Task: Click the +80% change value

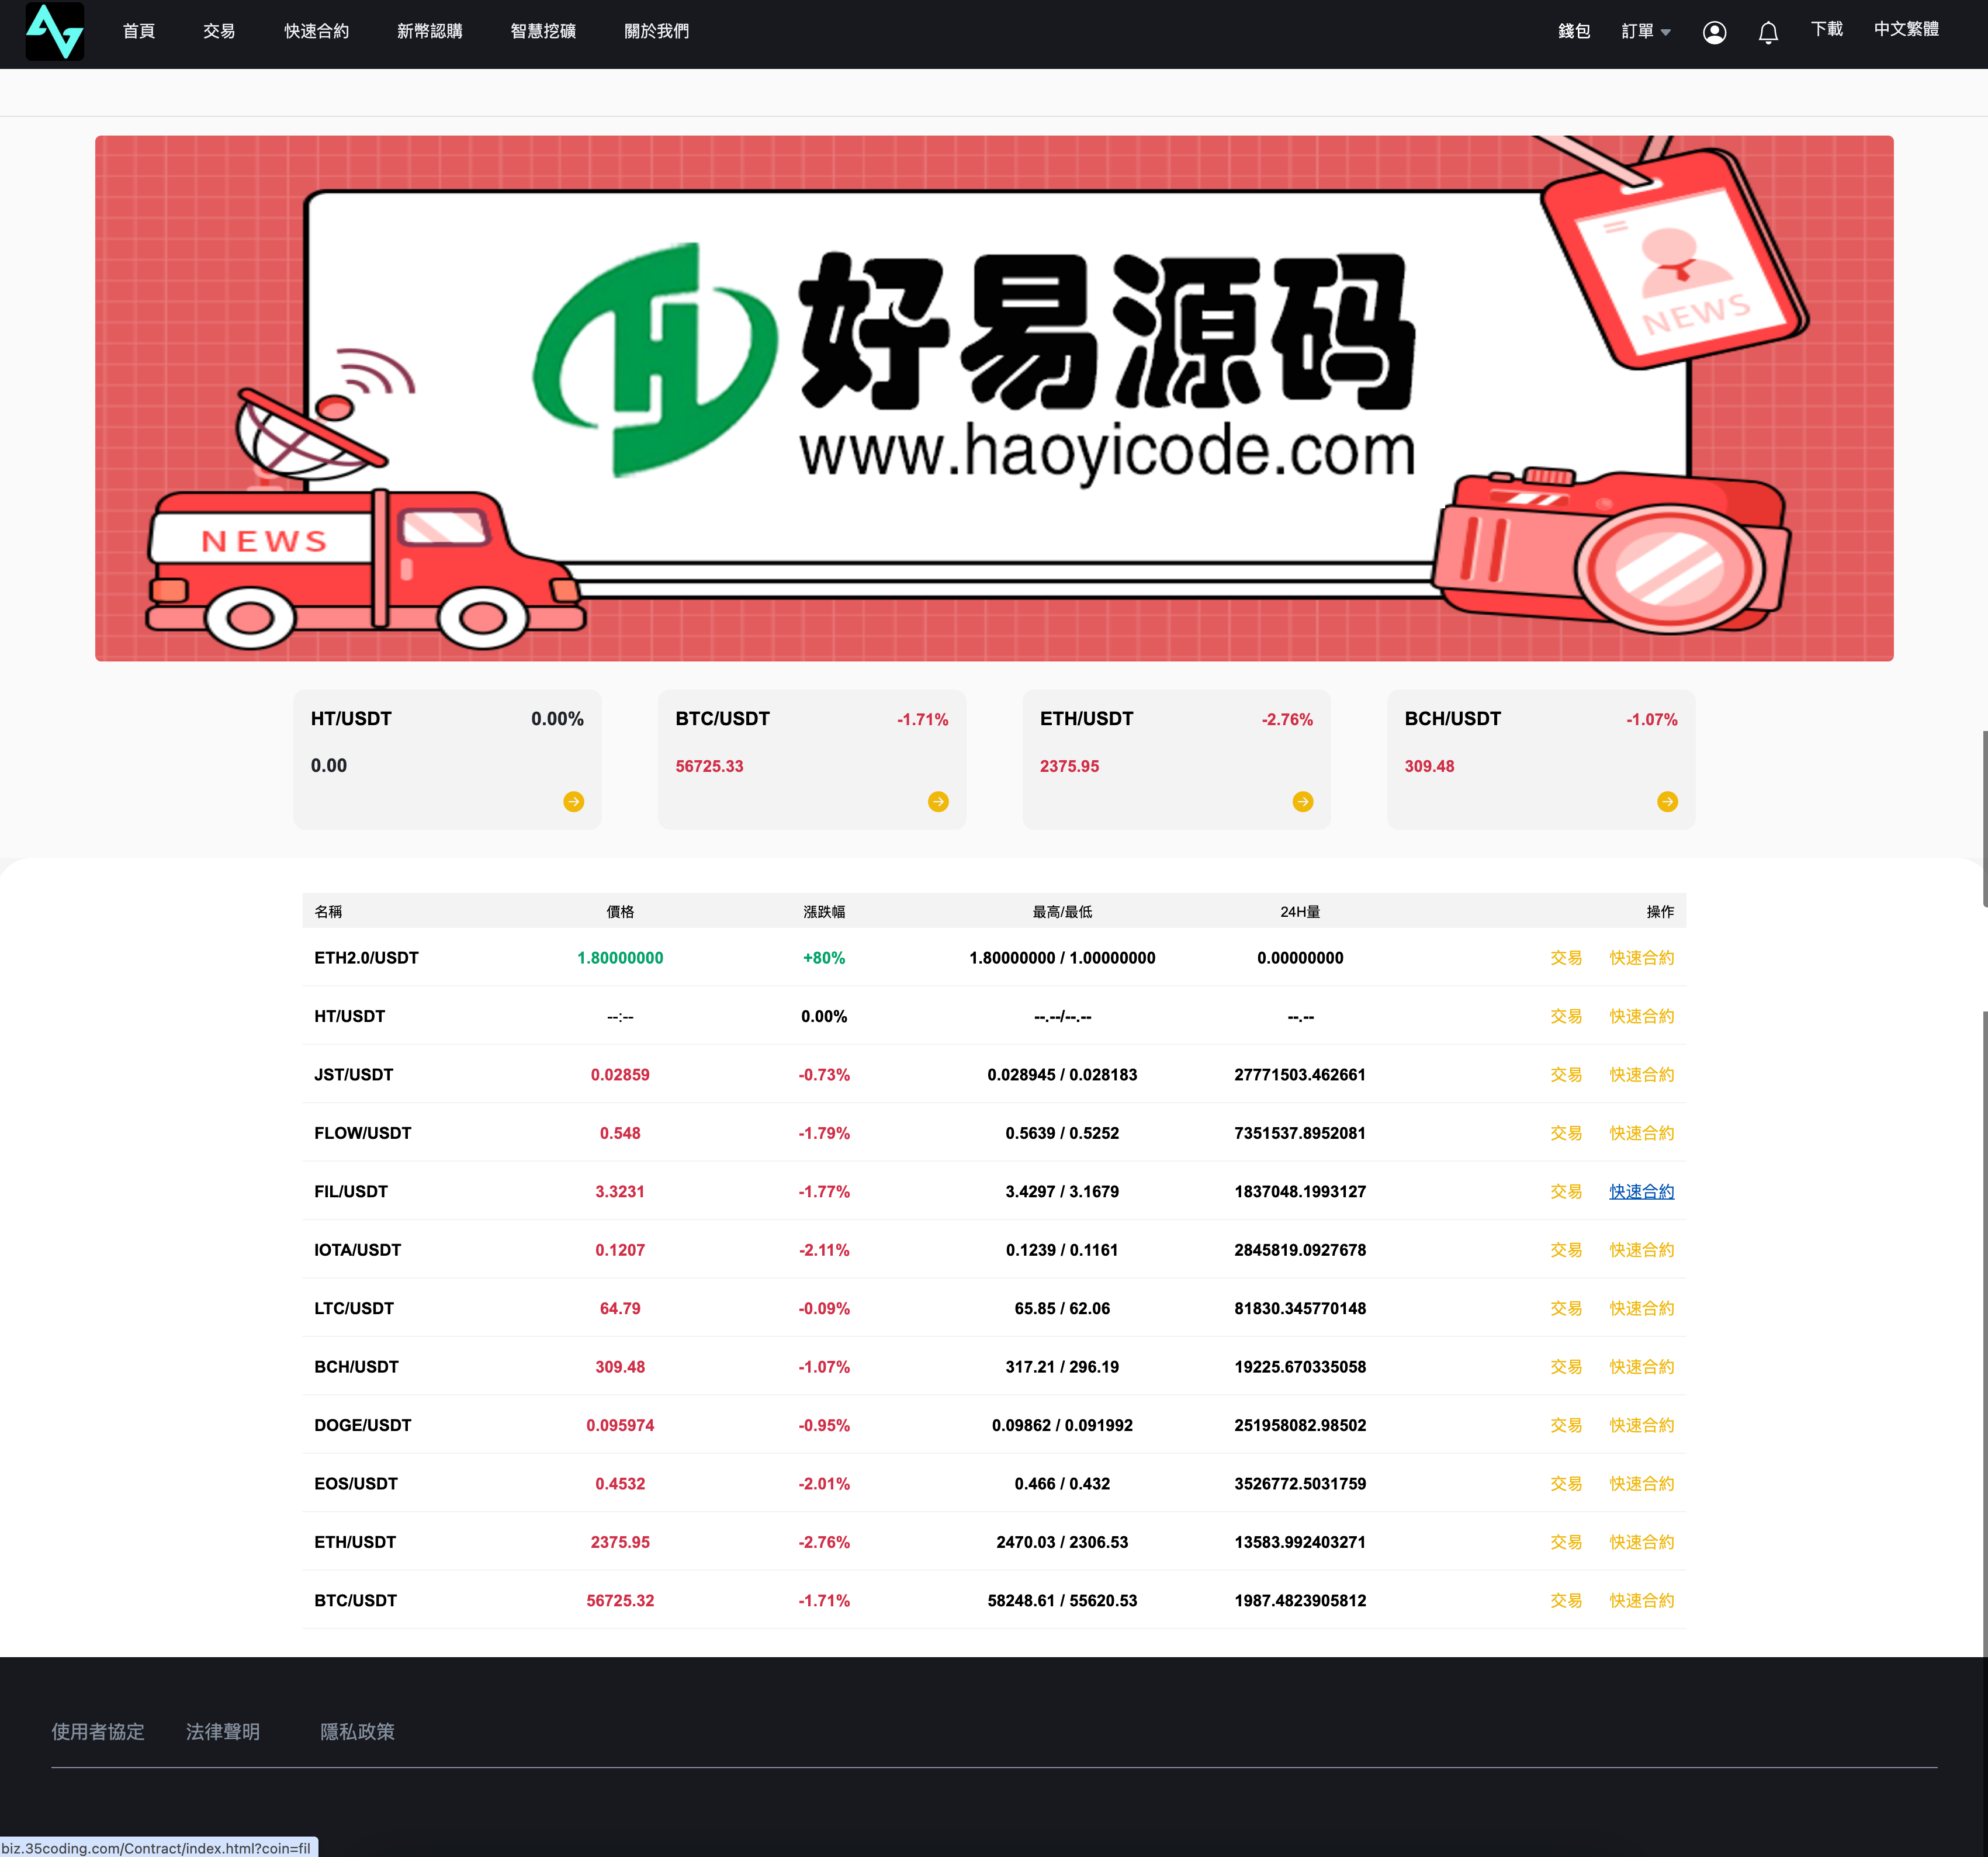Action: (x=824, y=958)
